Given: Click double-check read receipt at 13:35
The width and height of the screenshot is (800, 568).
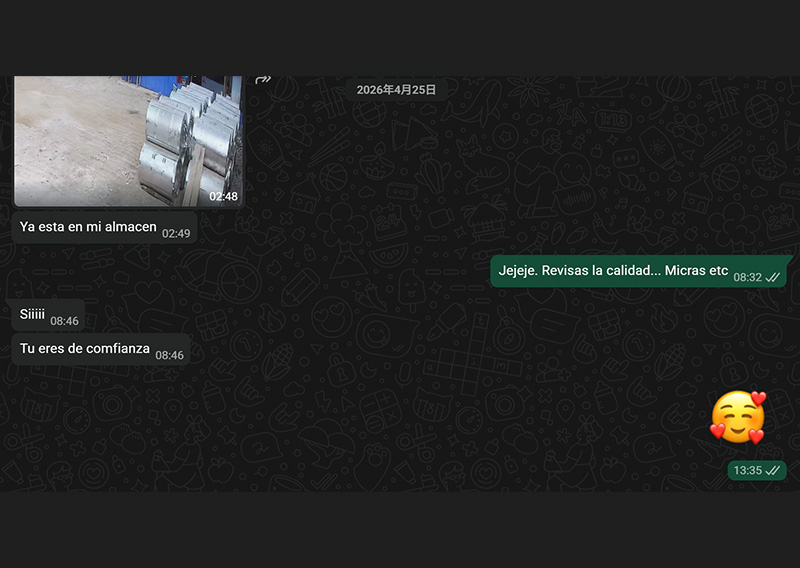Looking at the screenshot, I should (x=772, y=470).
